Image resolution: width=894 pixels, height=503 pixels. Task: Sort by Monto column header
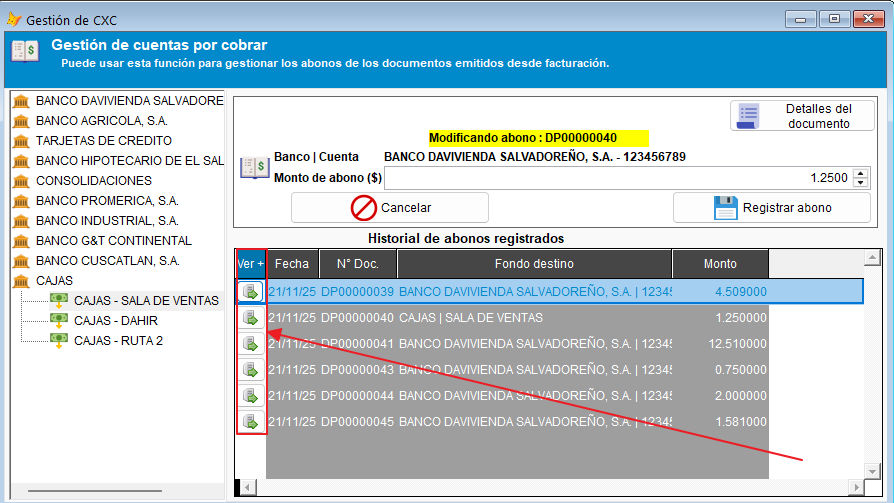720,263
